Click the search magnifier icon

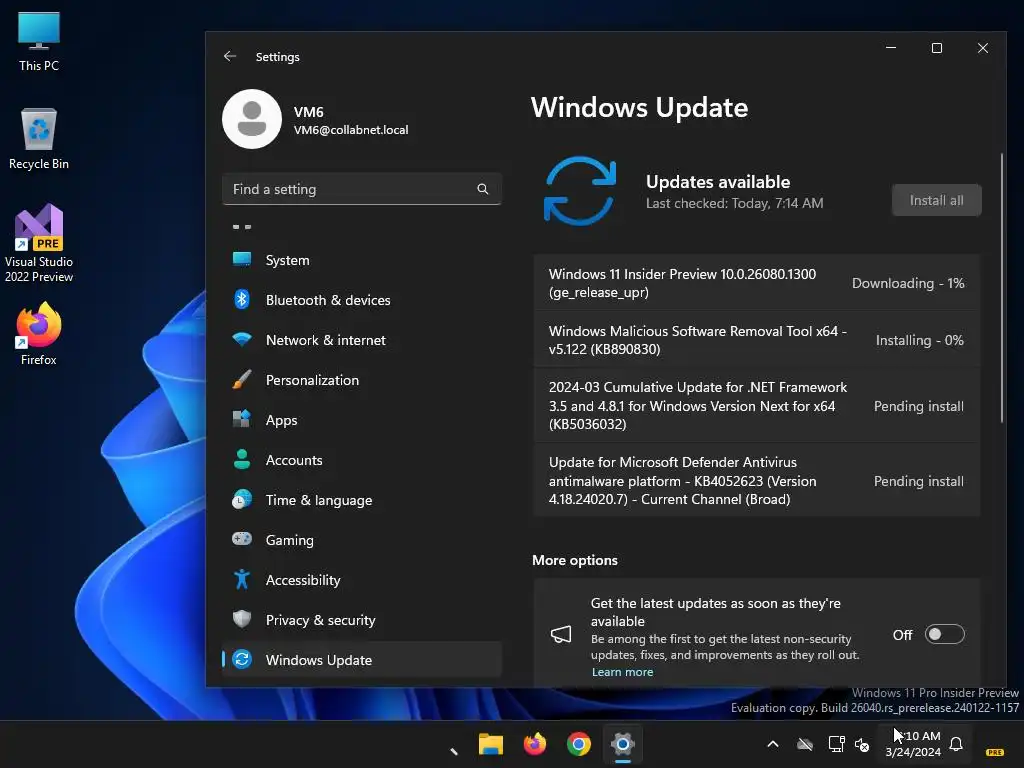[x=483, y=189]
